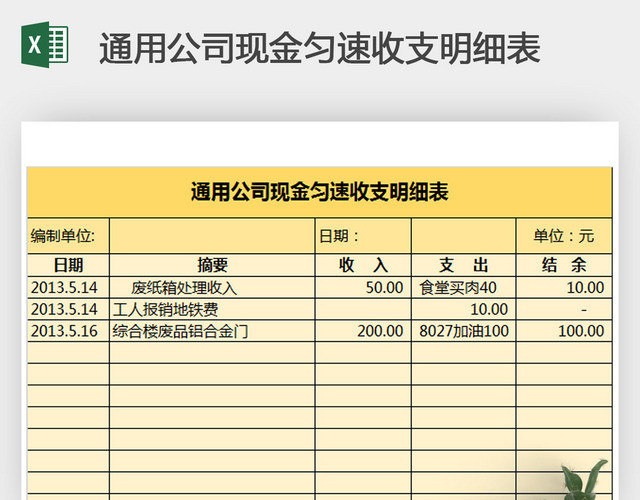Image resolution: width=640 pixels, height=500 pixels.
Task: Click expense cell 食堂买肉40
Action: point(464,287)
